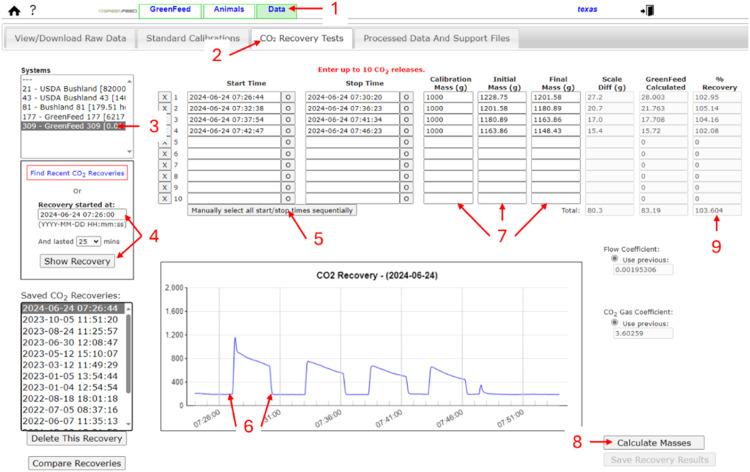Clear release row 7 using its X button
The width and height of the screenshot is (750, 472).
pyautogui.click(x=165, y=165)
